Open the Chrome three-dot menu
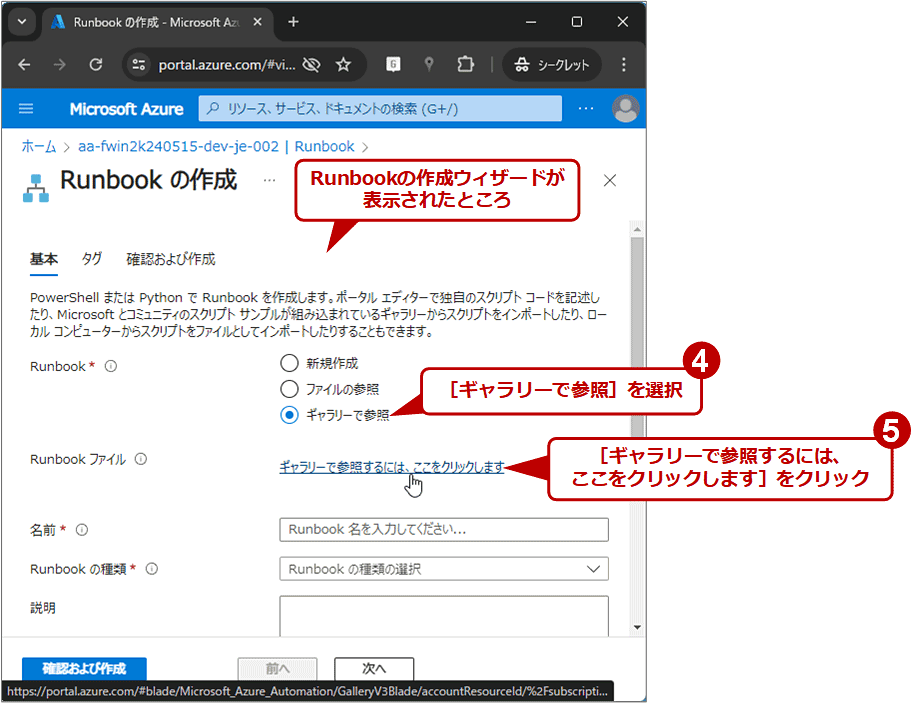917x703 pixels. click(x=624, y=64)
